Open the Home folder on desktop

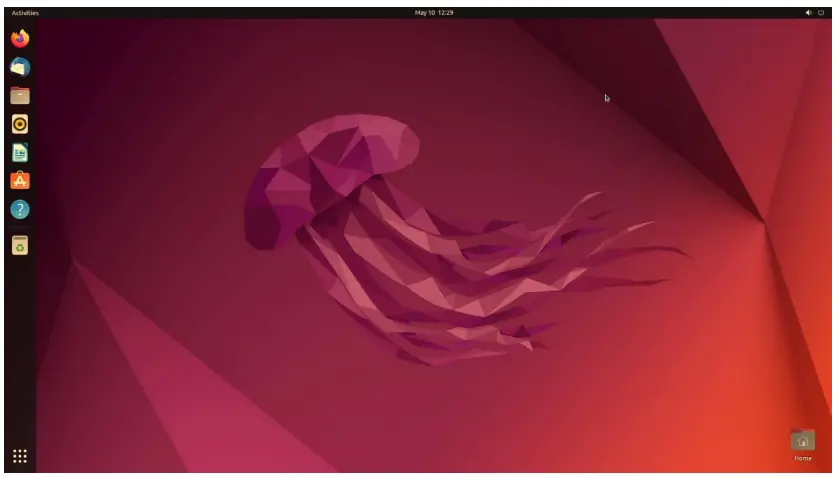click(802, 445)
